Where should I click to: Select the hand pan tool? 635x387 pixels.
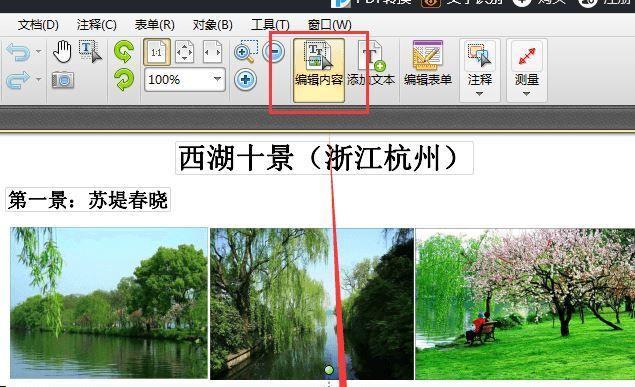coord(62,52)
